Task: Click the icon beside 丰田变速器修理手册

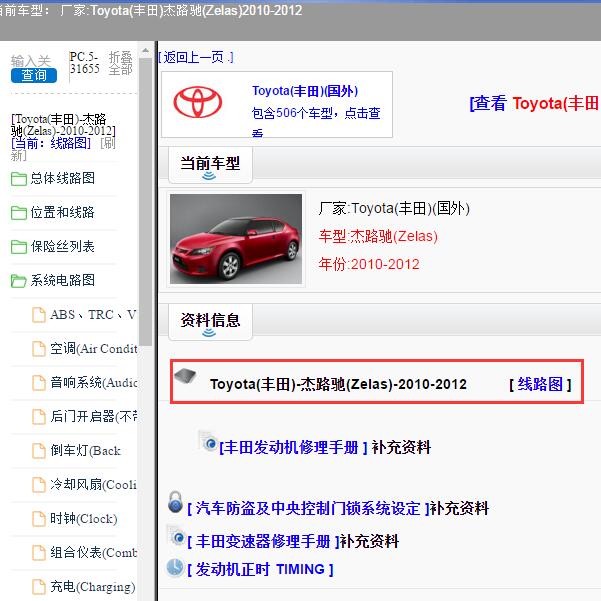Action: [176, 536]
